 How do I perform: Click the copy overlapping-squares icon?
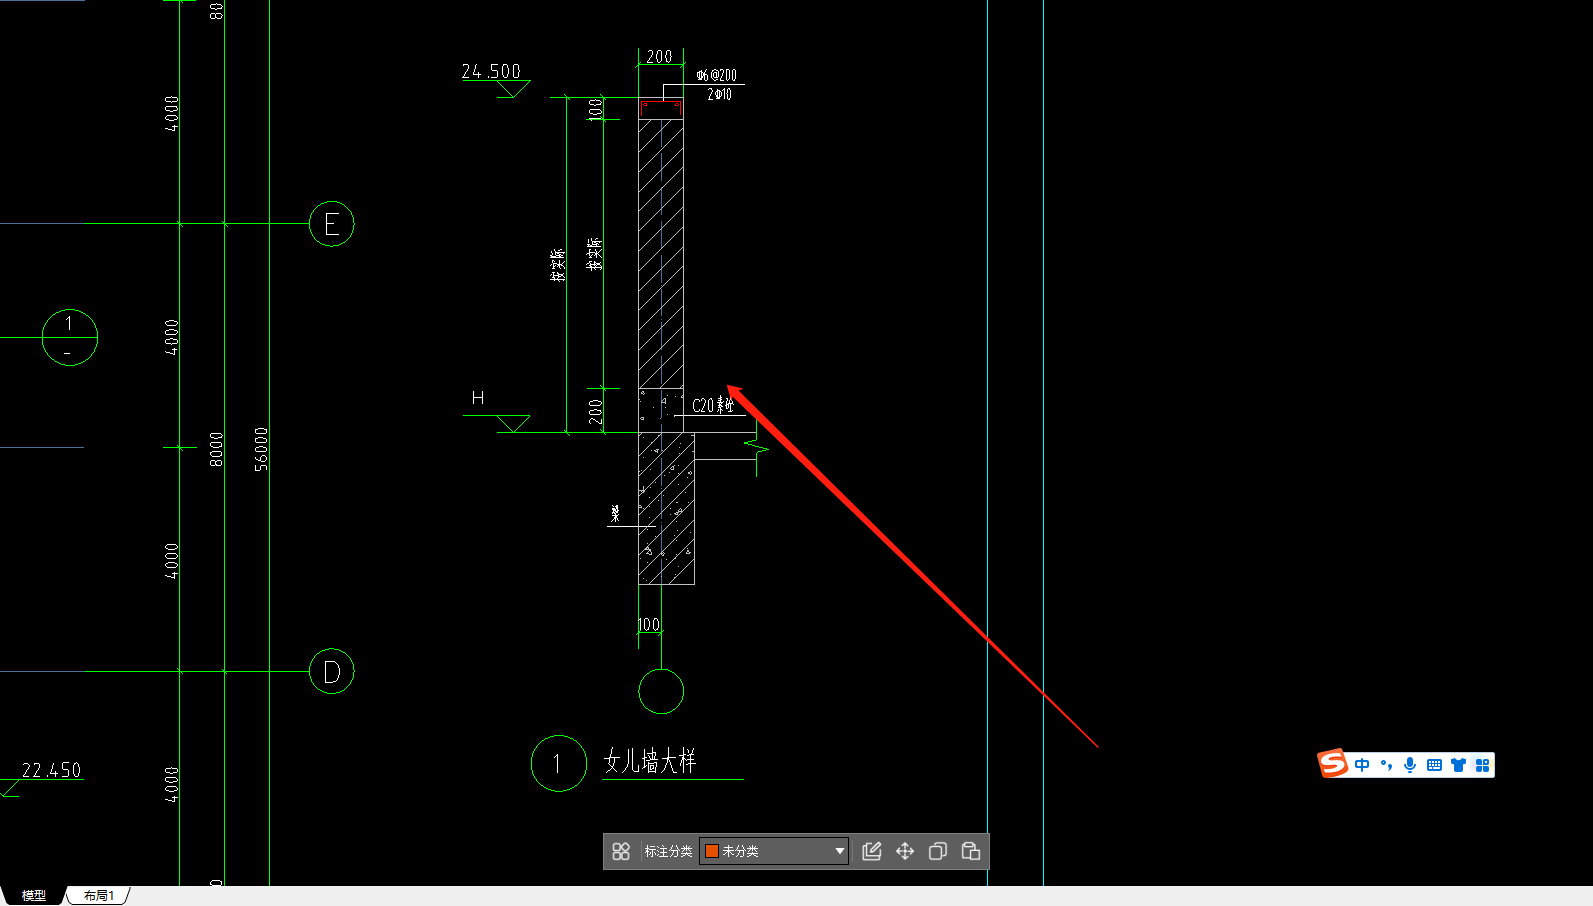(938, 851)
